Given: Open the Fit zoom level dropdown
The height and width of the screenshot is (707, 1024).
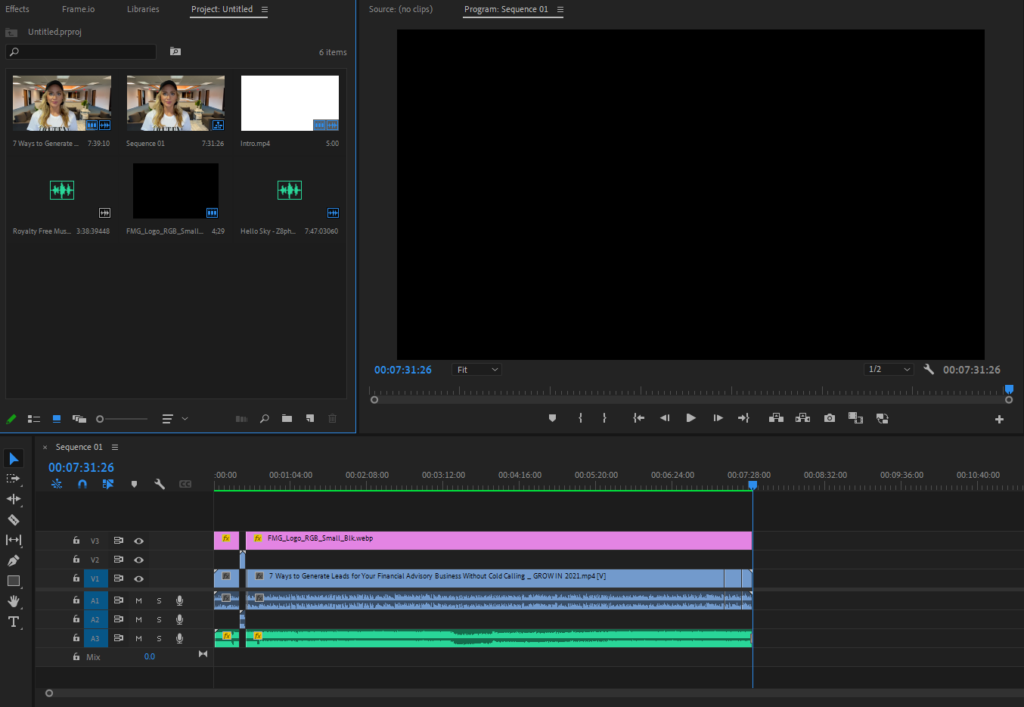Looking at the screenshot, I should [x=477, y=369].
